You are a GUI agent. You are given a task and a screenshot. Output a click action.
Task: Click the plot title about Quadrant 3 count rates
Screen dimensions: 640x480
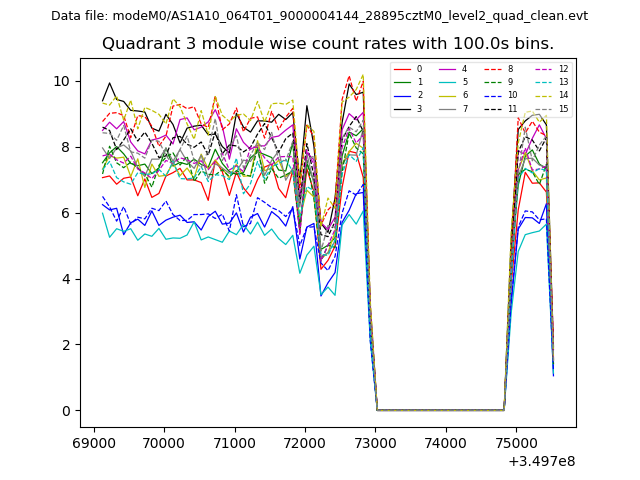[328, 44]
